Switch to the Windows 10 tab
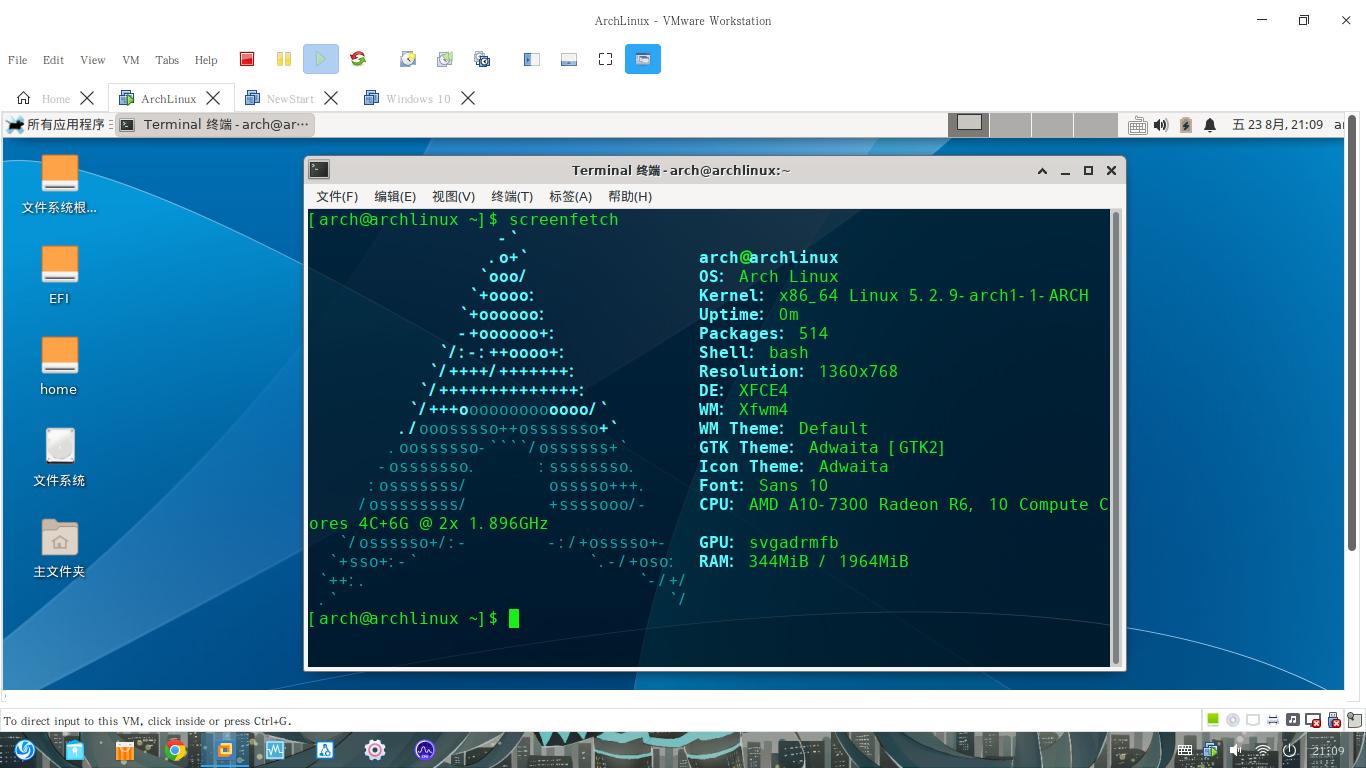 click(x=420, y=98)
